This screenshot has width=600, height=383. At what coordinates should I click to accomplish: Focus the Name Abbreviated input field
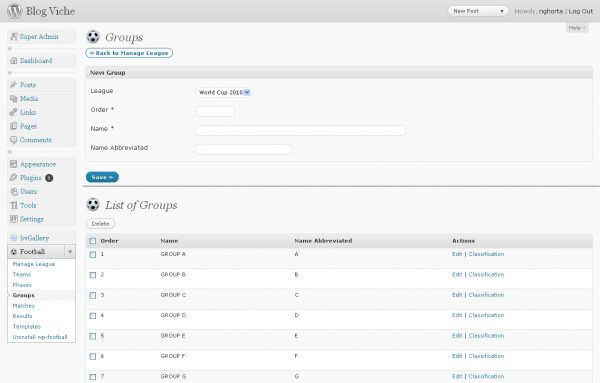click(243, 149)
